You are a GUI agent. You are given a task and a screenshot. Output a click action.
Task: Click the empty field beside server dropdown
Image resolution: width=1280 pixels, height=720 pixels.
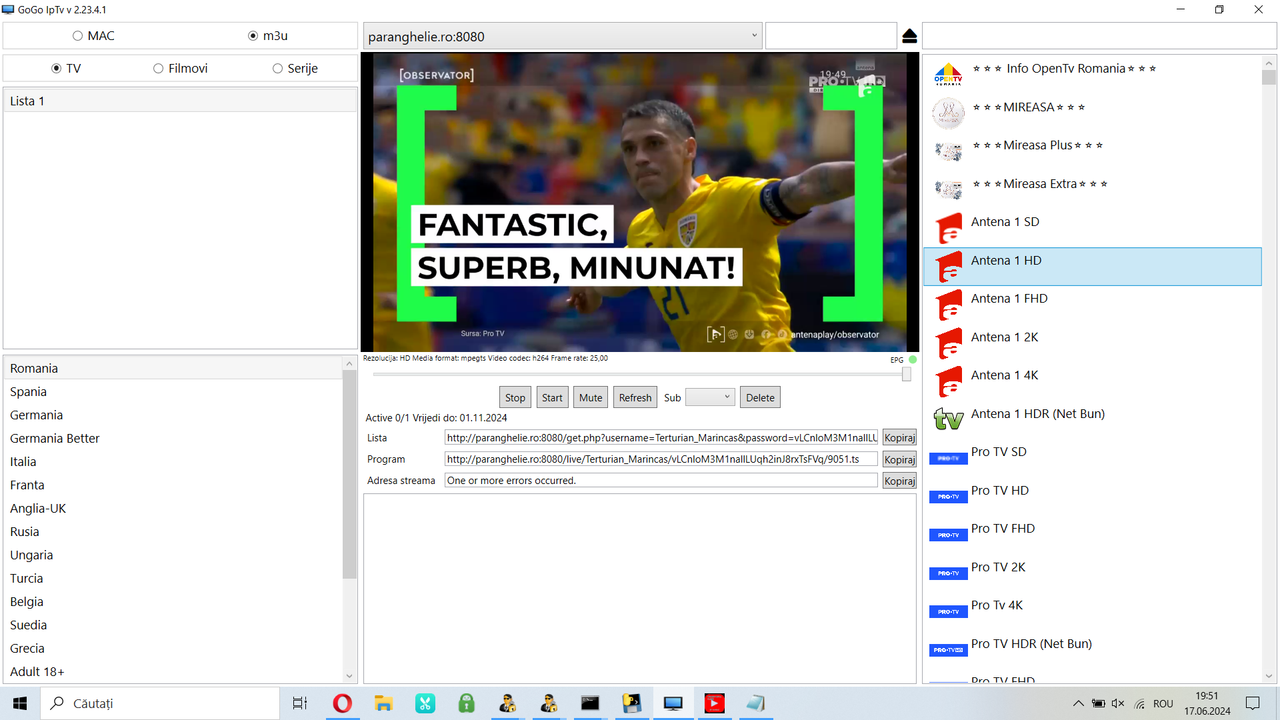click(831, 36)
